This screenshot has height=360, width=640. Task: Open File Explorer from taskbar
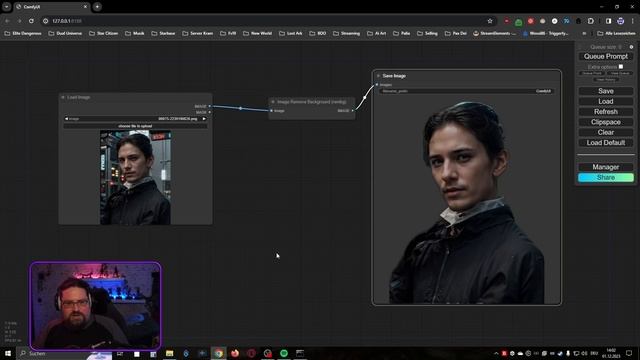coord(169,353)
